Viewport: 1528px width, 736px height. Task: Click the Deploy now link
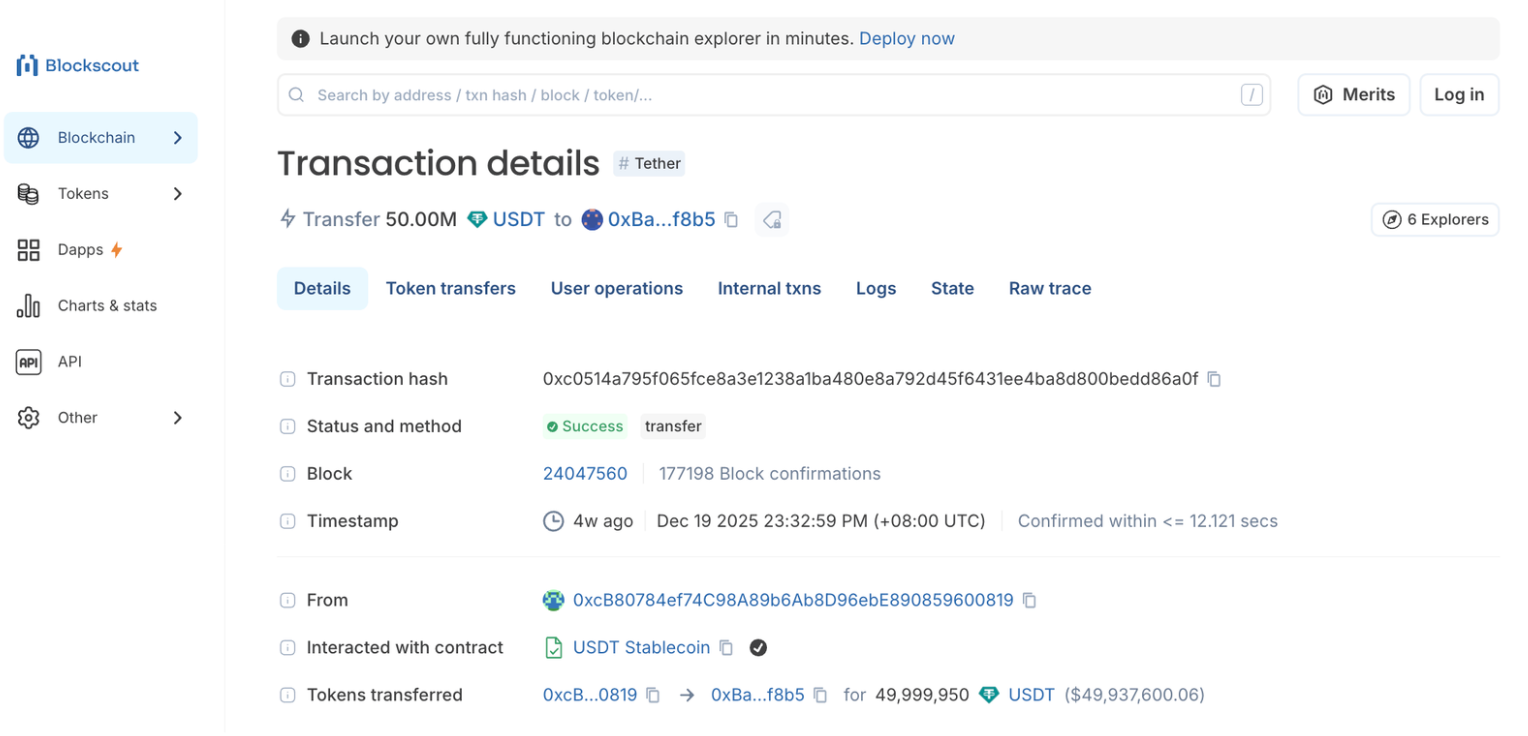[x=906, y=38]
